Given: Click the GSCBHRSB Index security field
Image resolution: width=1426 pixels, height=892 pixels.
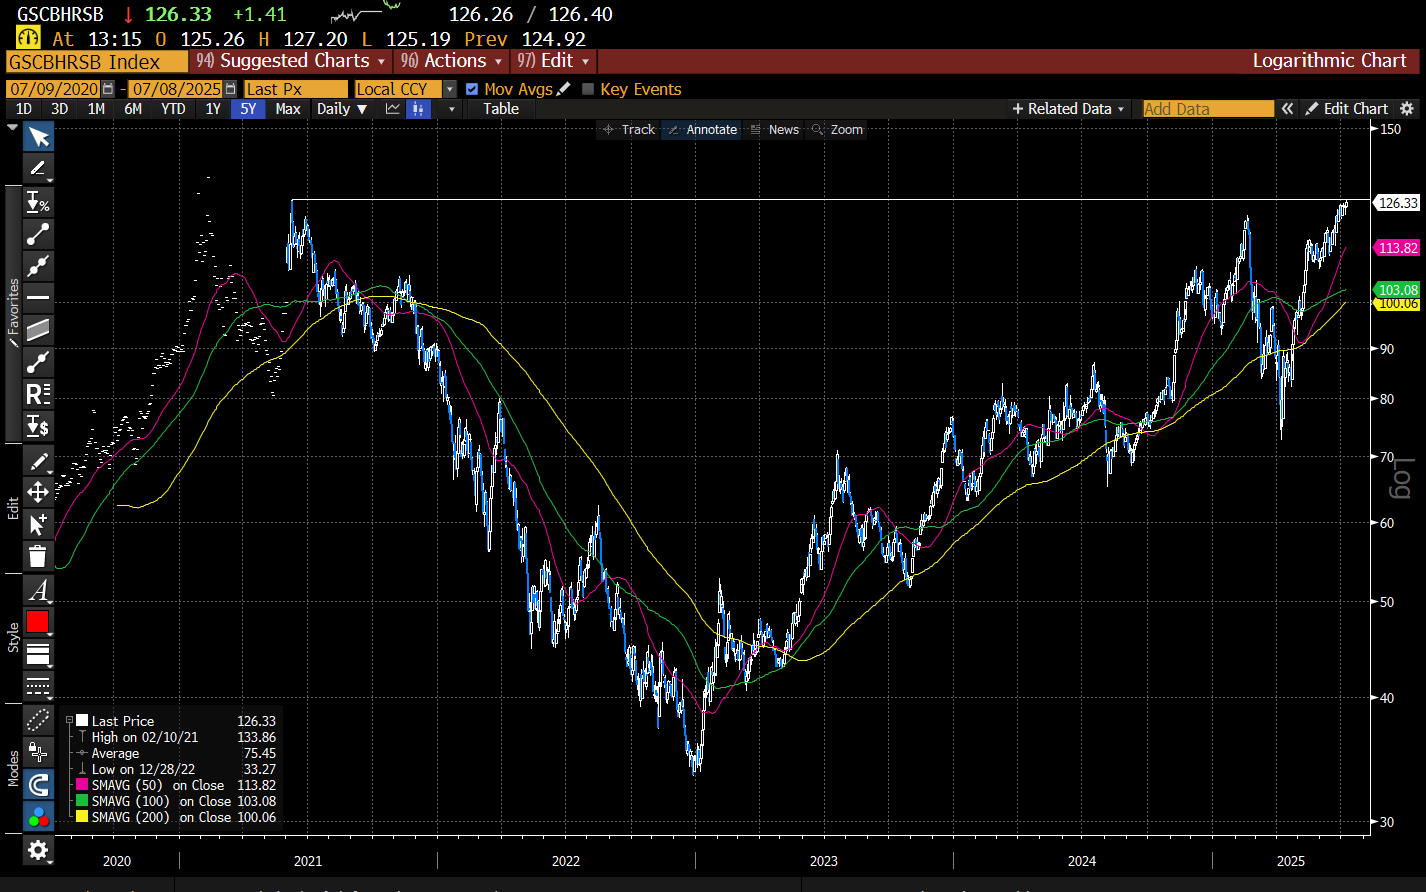Looking at the screenshot, I should coord(96,62).
